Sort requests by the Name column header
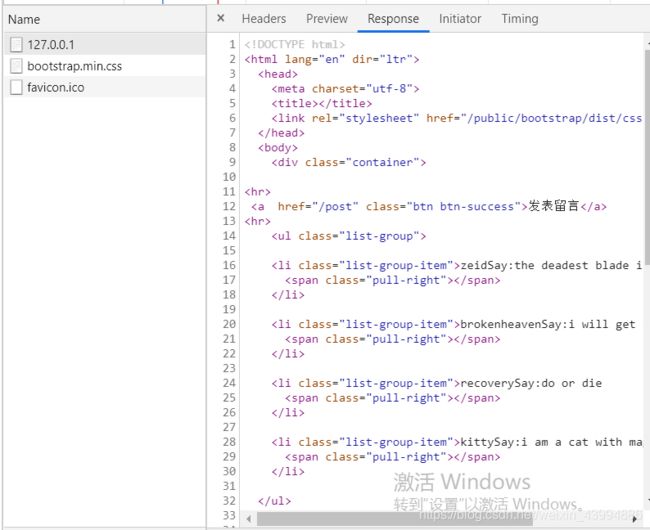The height and width of the screenshot is (530, 650). pyautogui.click(x=24, y=19)
